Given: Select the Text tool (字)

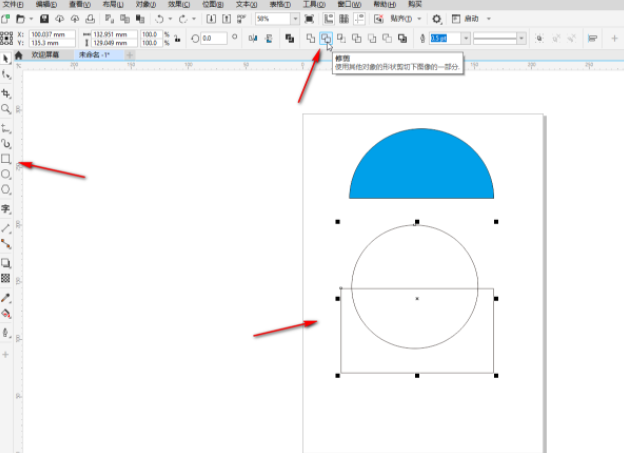Looking at the screenshot, I should 7,209.
